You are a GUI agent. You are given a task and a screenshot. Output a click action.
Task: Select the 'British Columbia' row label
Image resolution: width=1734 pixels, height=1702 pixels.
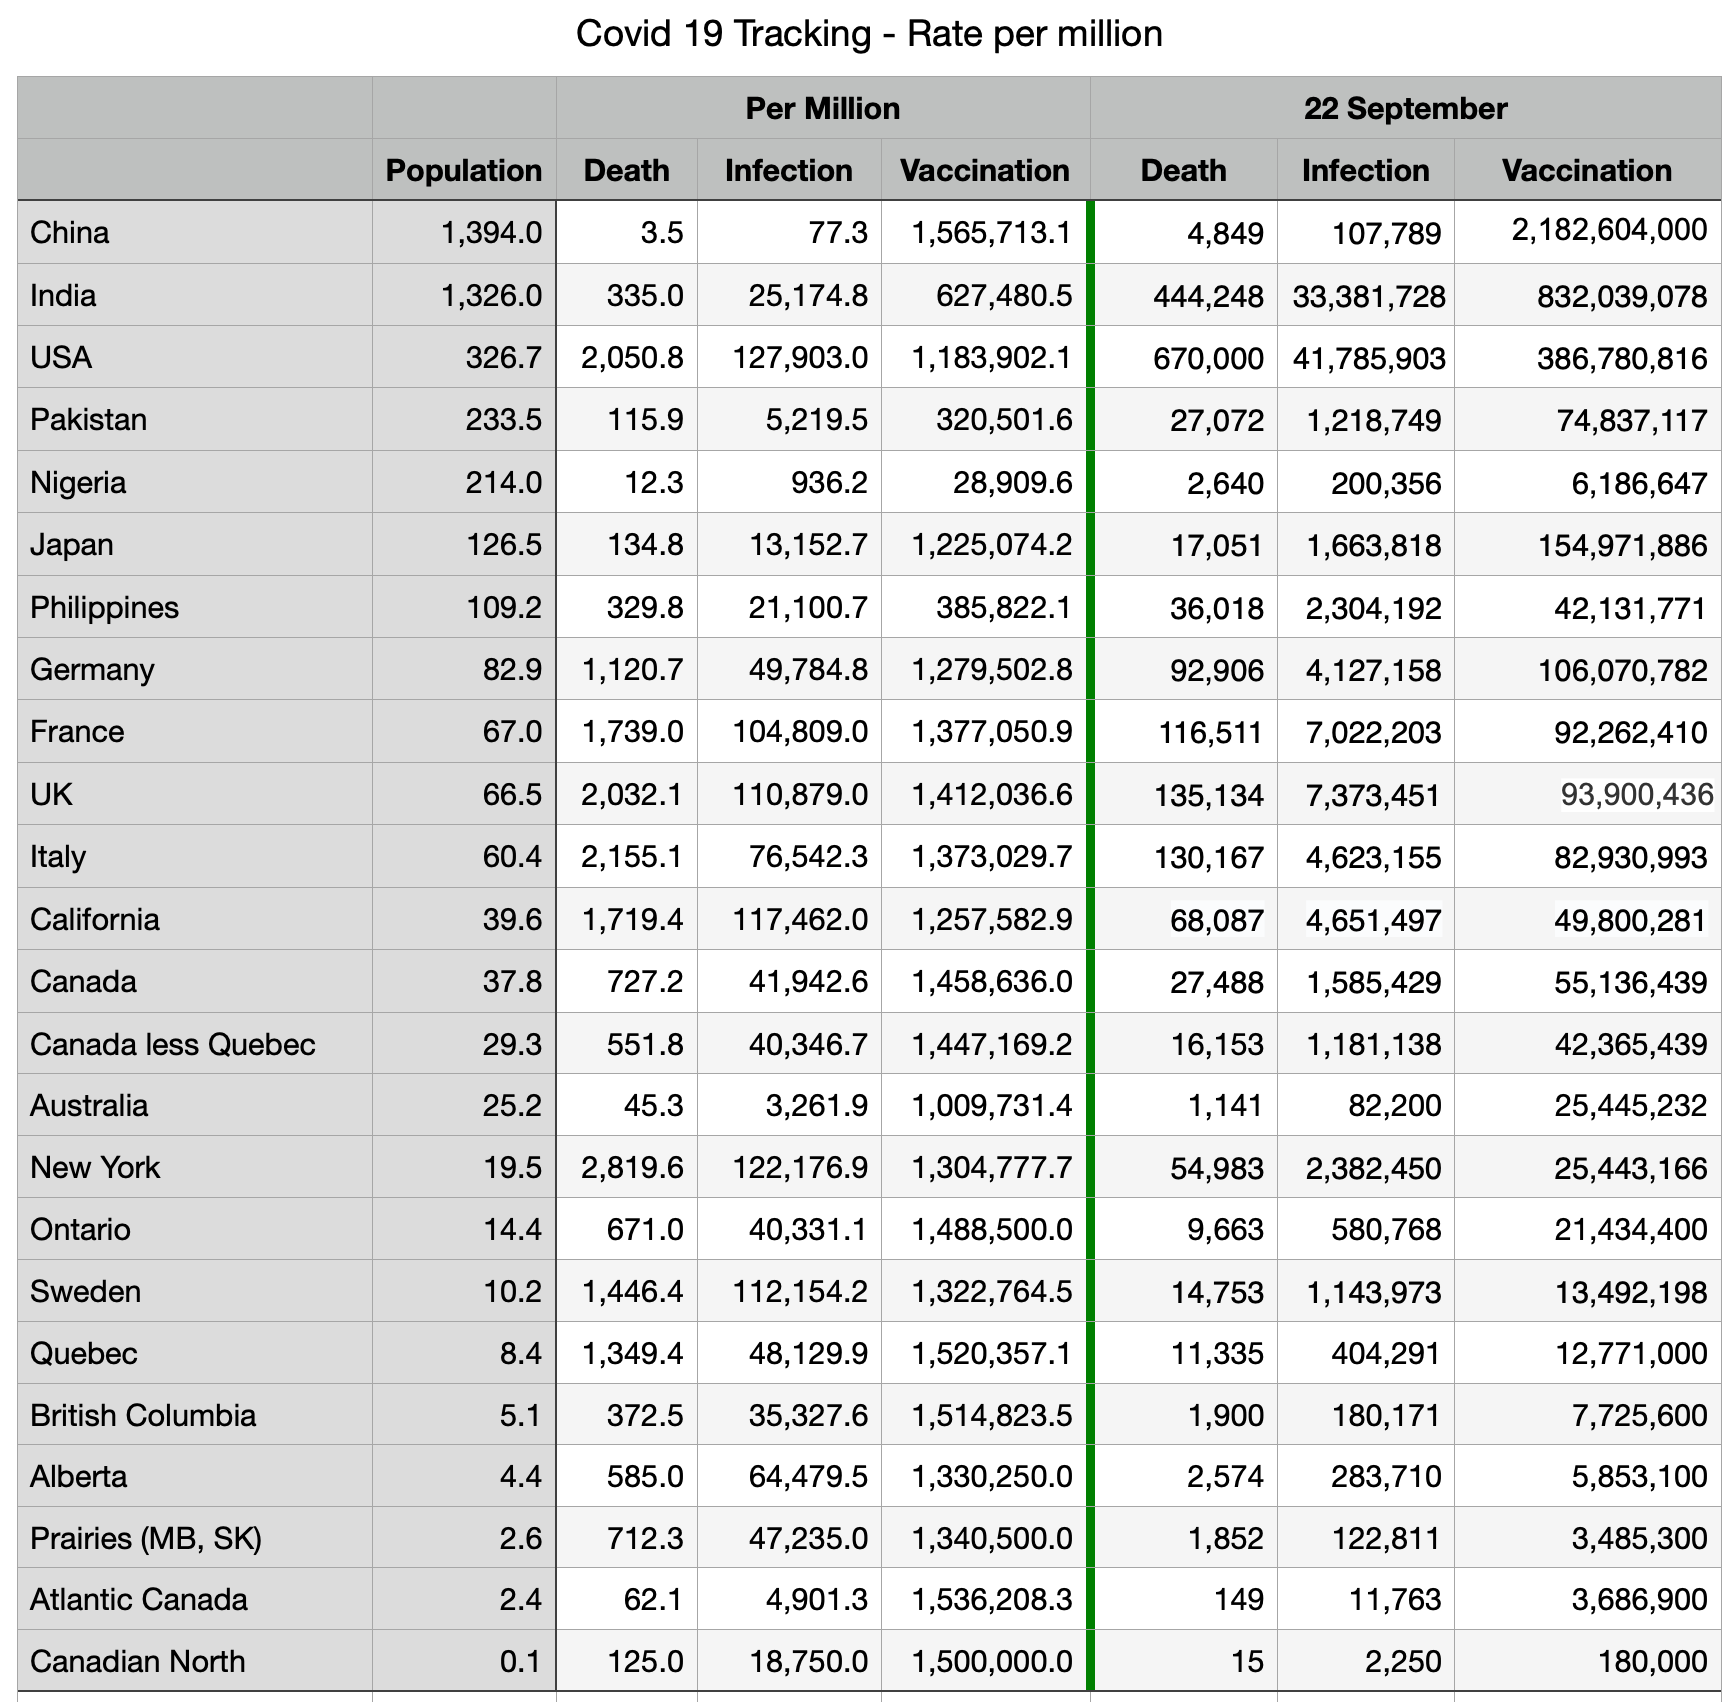[x=143, y=1415]
